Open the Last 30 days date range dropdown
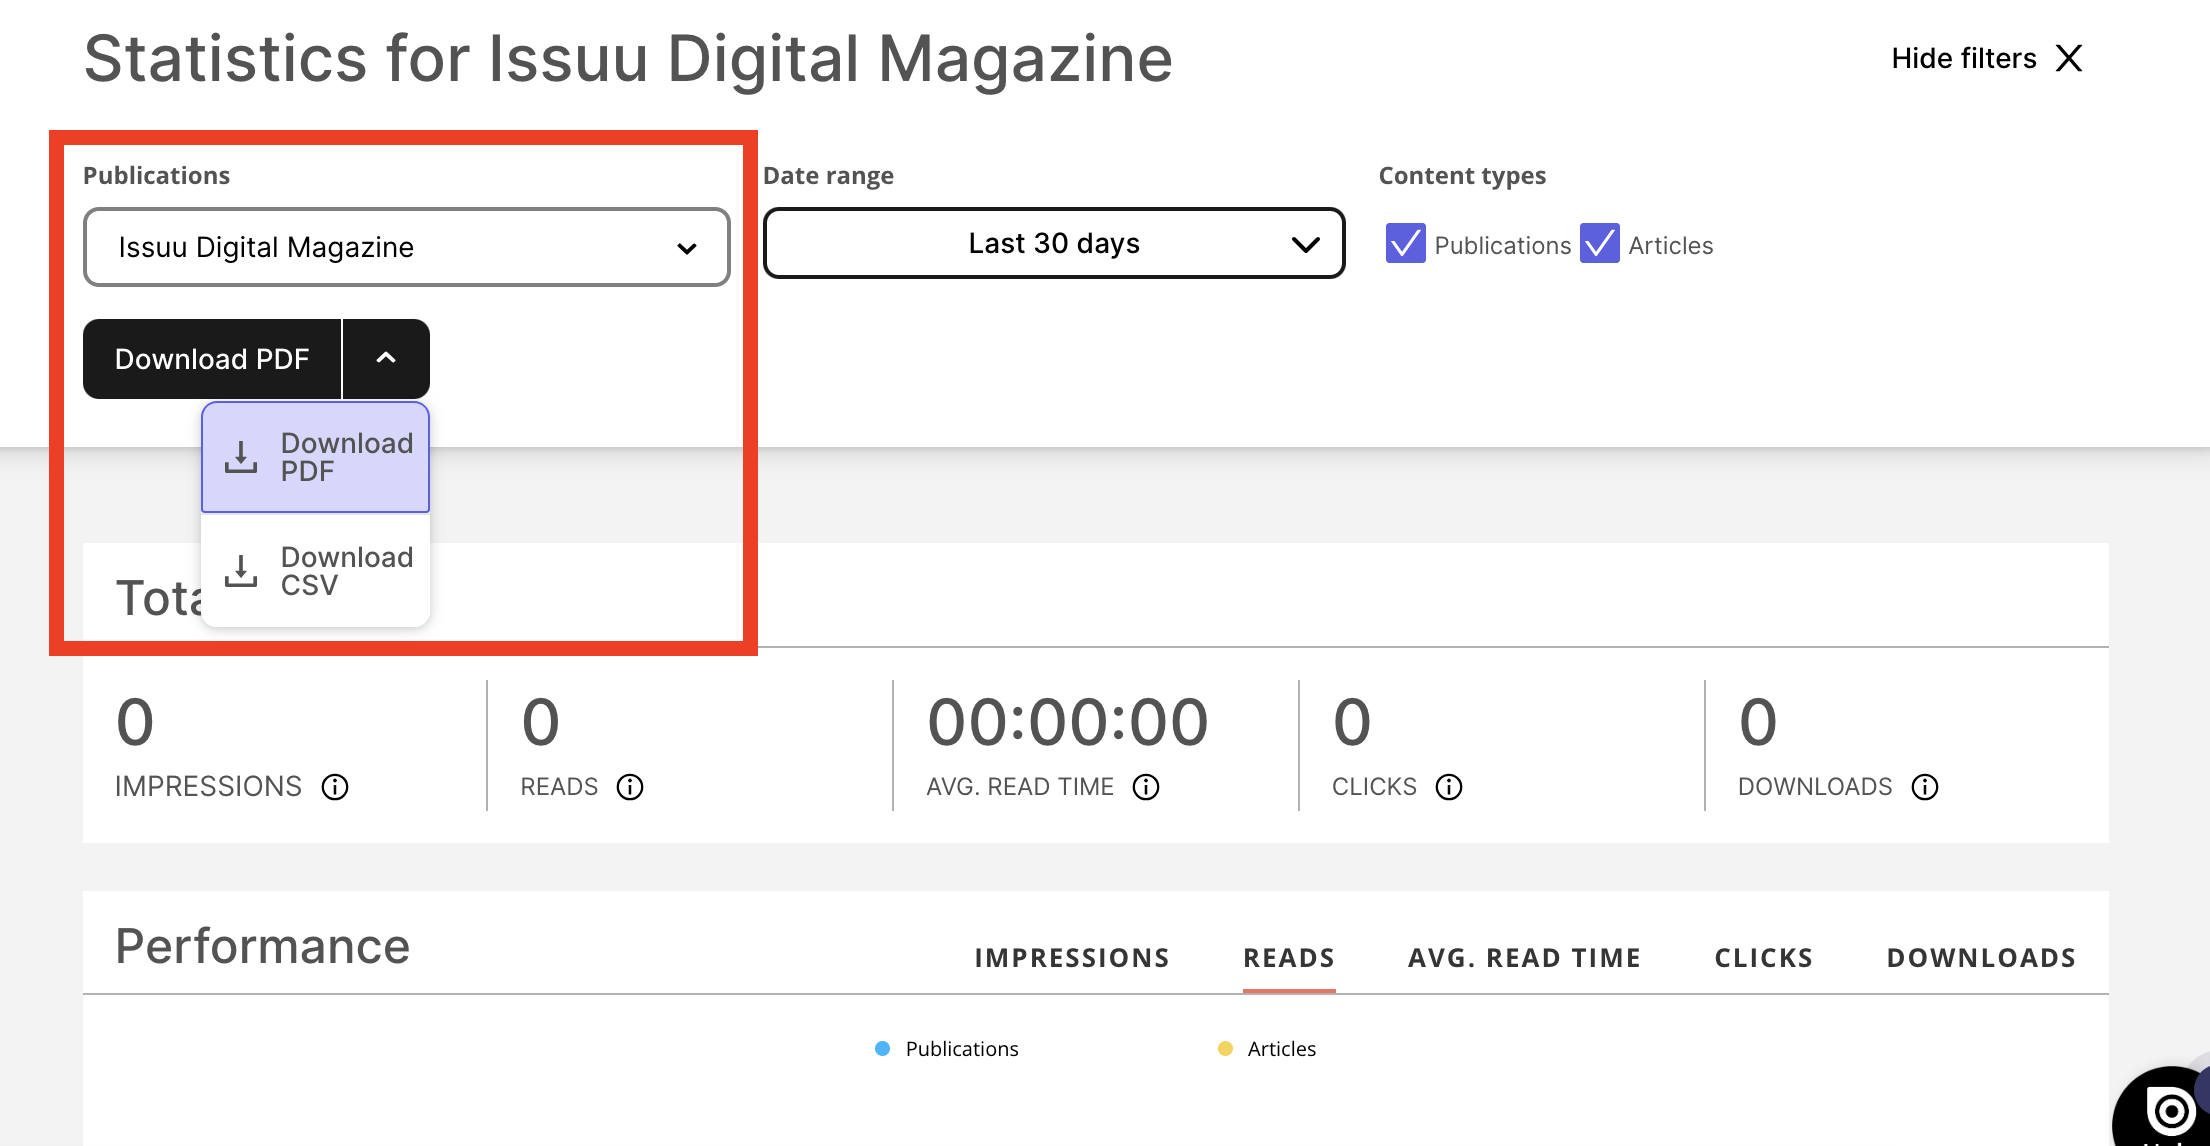Screen dimensions: 2210x1146 1054,243
